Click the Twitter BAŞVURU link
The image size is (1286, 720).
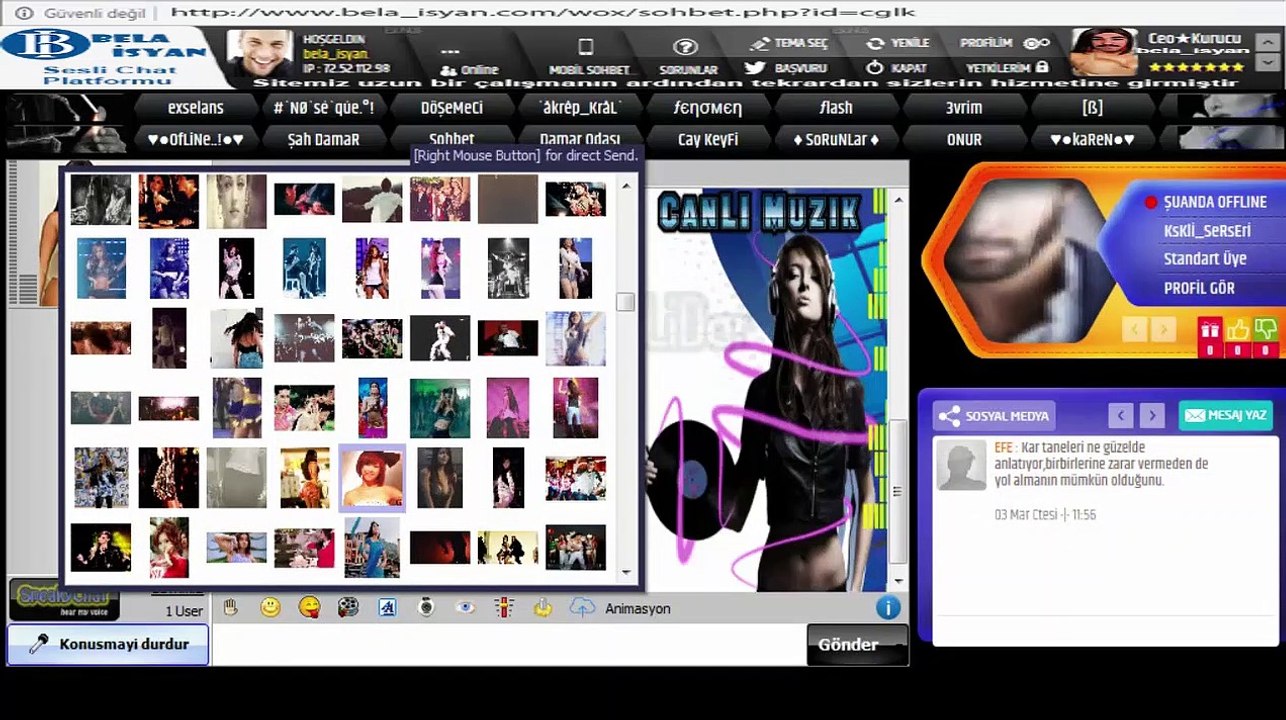click(786, 68)
